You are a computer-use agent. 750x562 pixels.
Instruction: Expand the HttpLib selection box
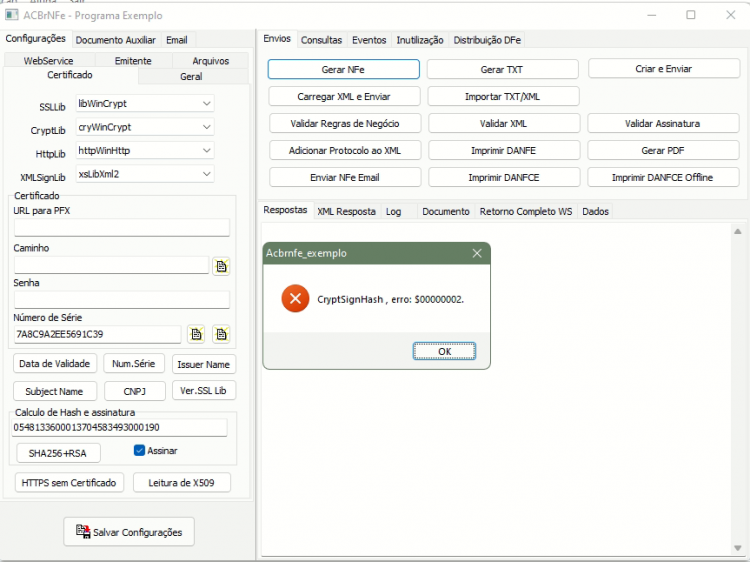pyautogui.click(x=145, y=150)
